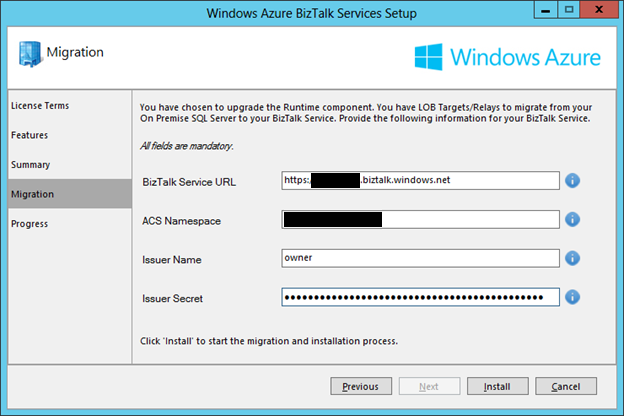Click the 'Click Install to start the migration' text
Viewport: 624px width, 416px height.
pos(269,341)
